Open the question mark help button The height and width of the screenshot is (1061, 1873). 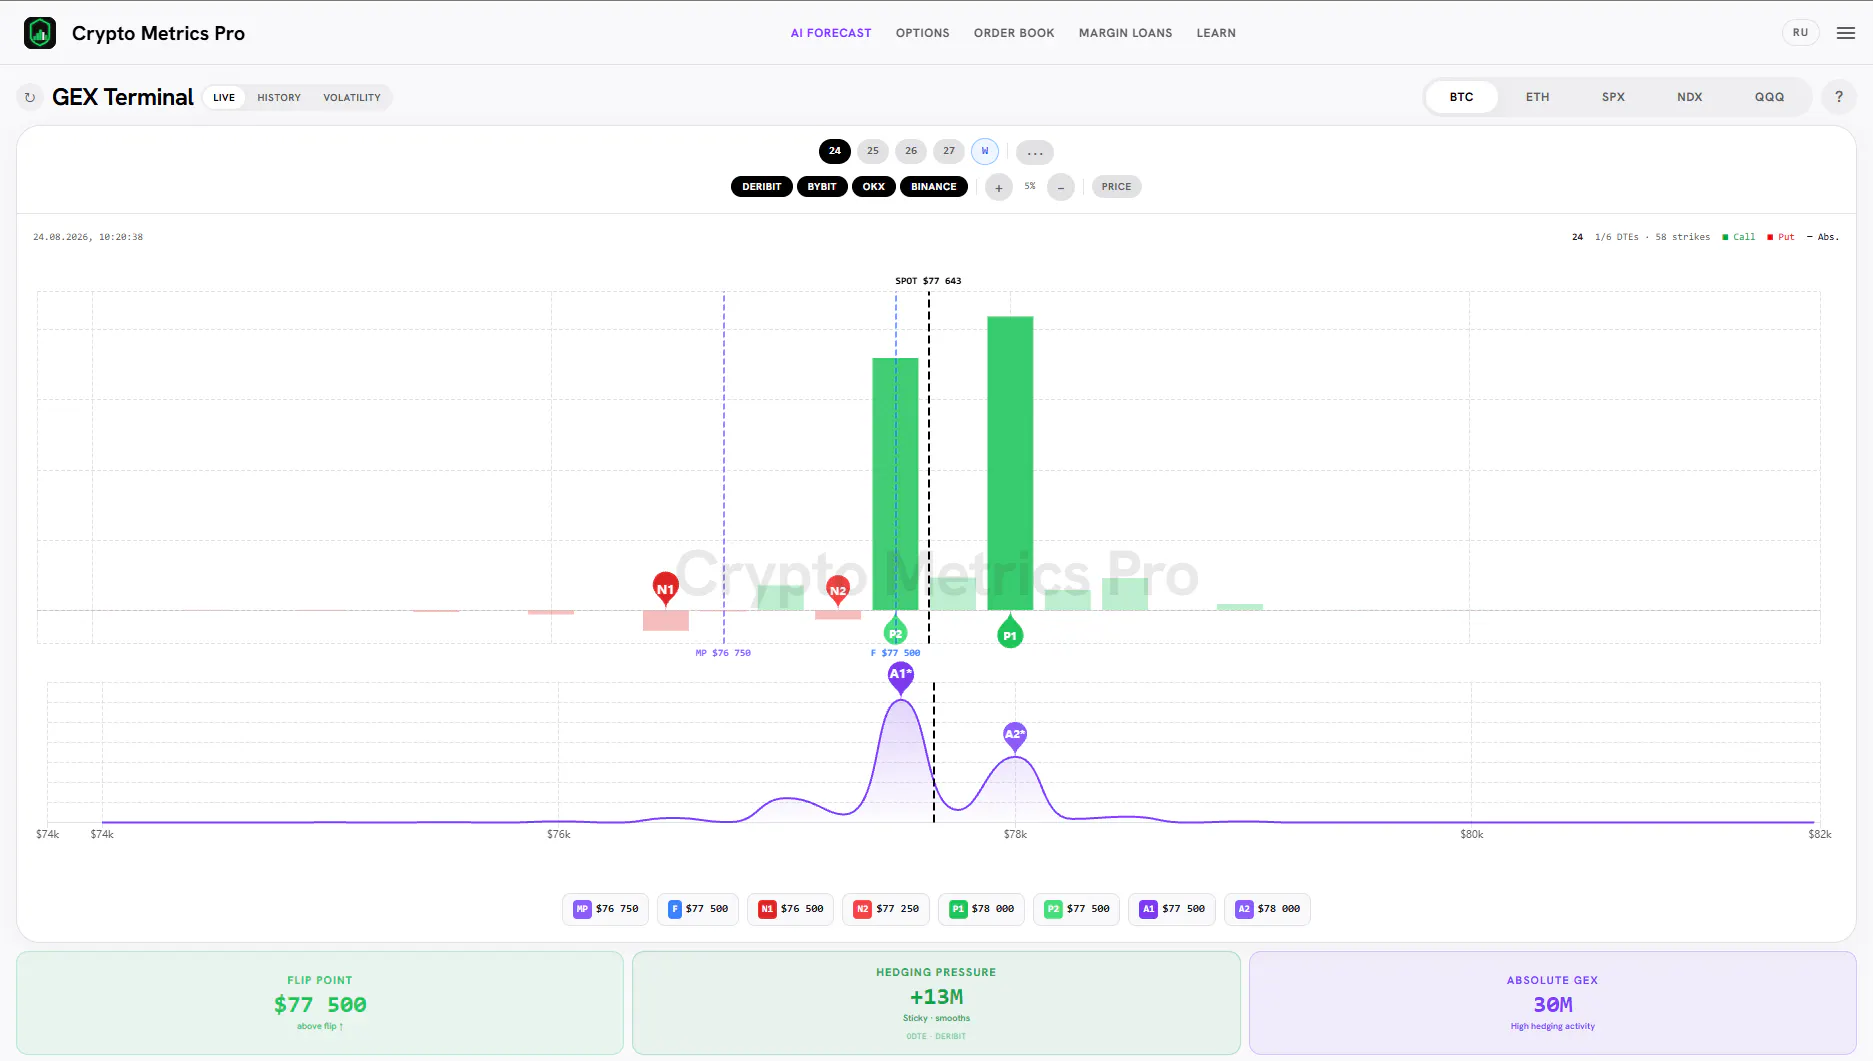tap(1838, 97)
